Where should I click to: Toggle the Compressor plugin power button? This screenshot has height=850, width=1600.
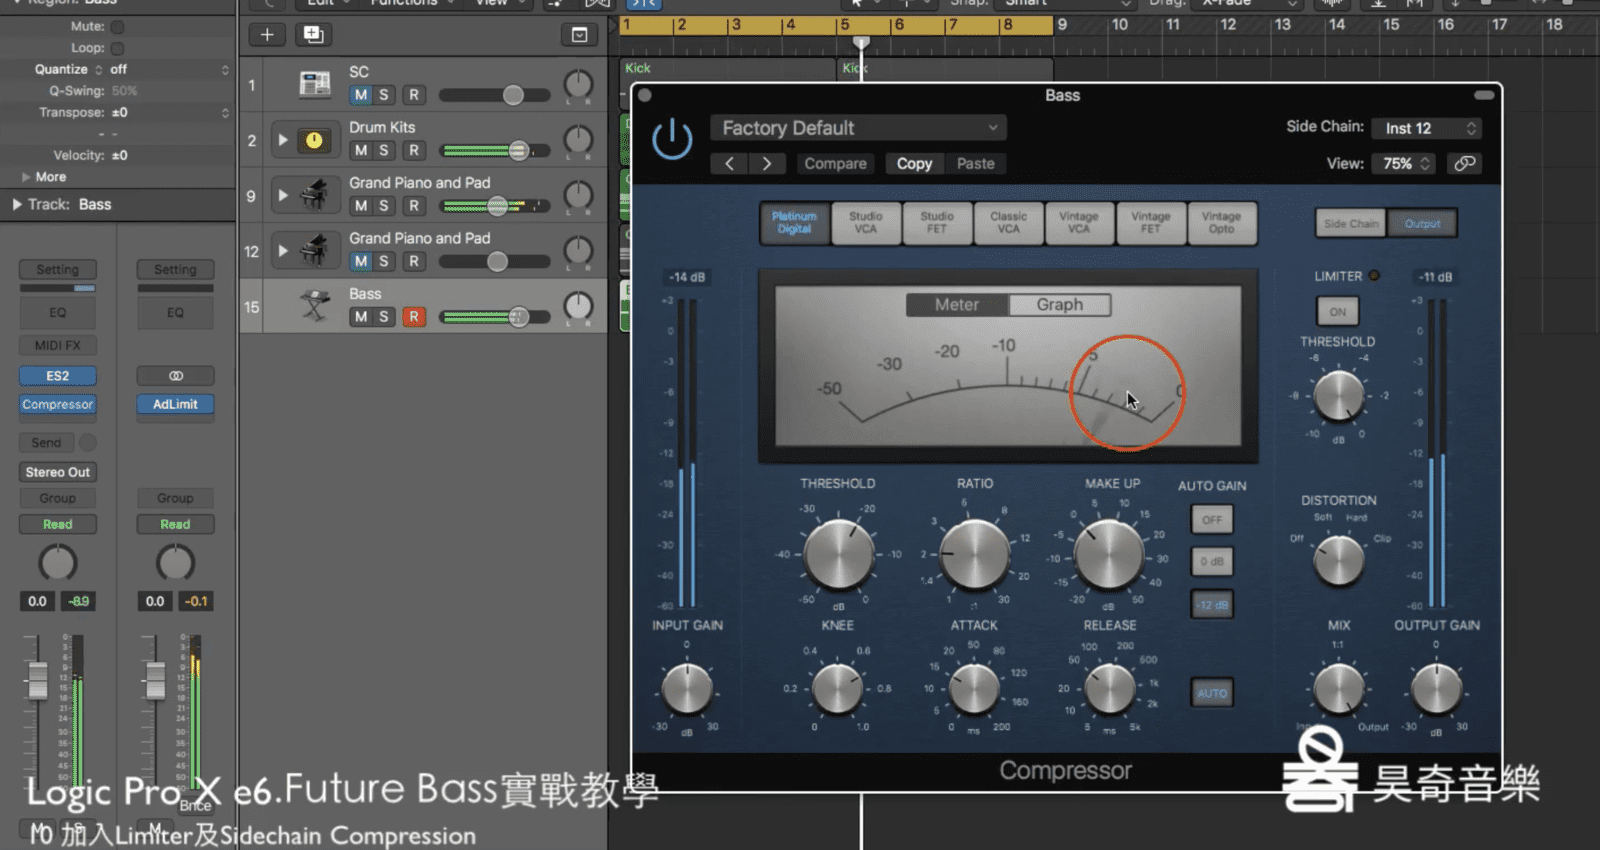coord(672,139)
